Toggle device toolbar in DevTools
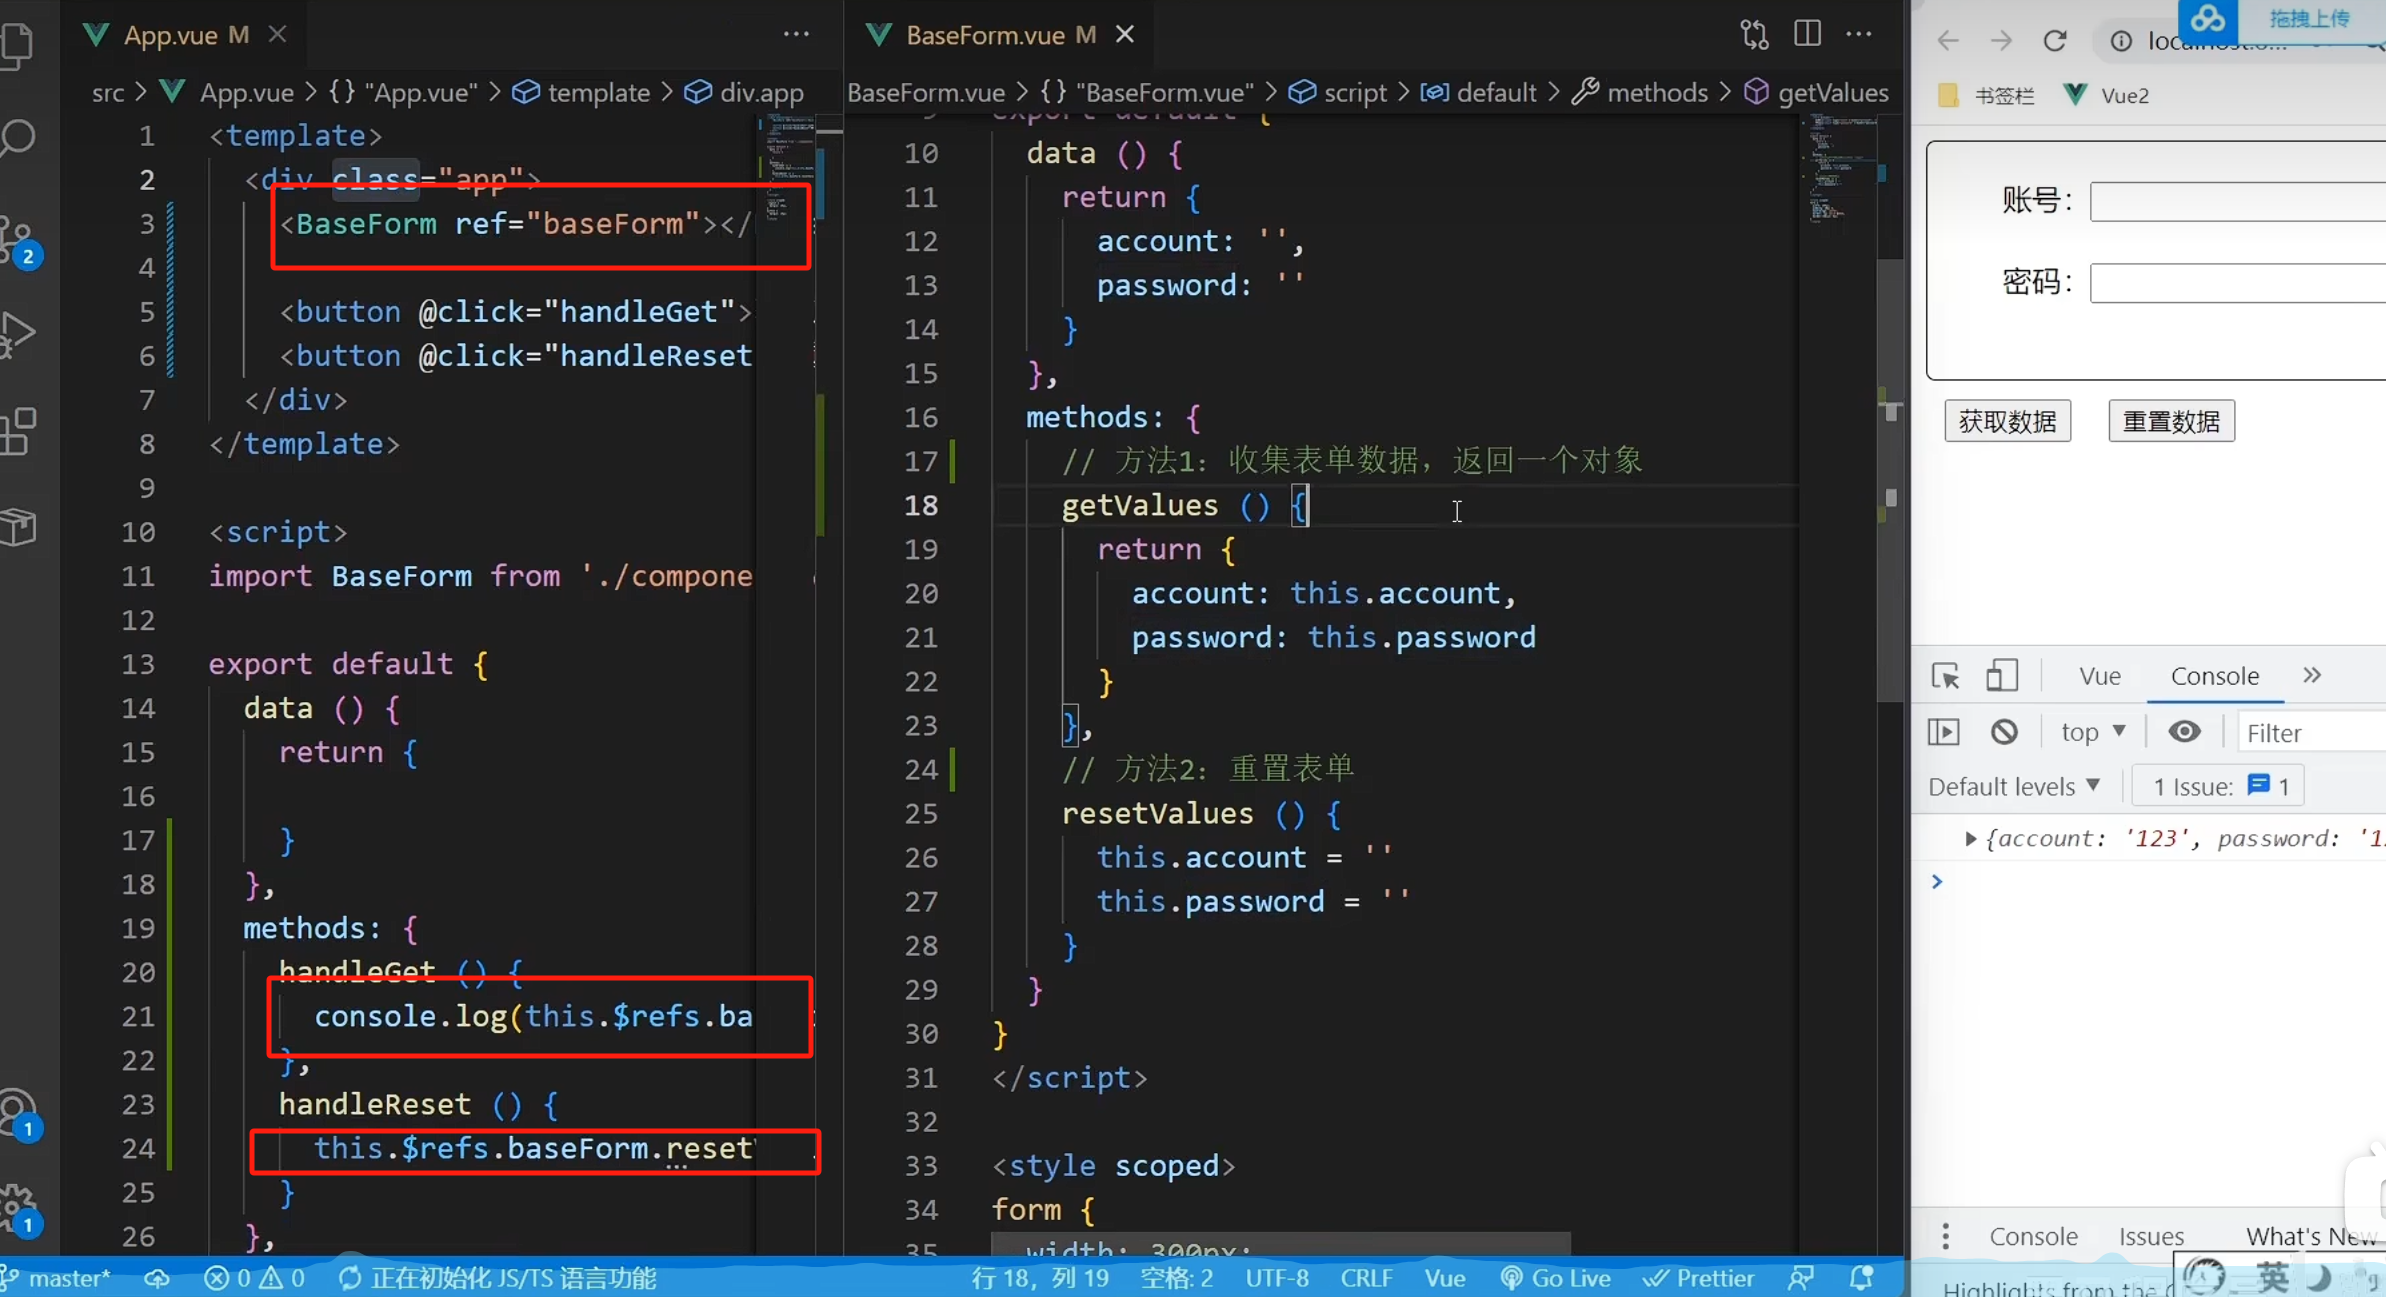Image resolution: width=2386 pixels, height=1297 pixels. tap(2001, 676)
